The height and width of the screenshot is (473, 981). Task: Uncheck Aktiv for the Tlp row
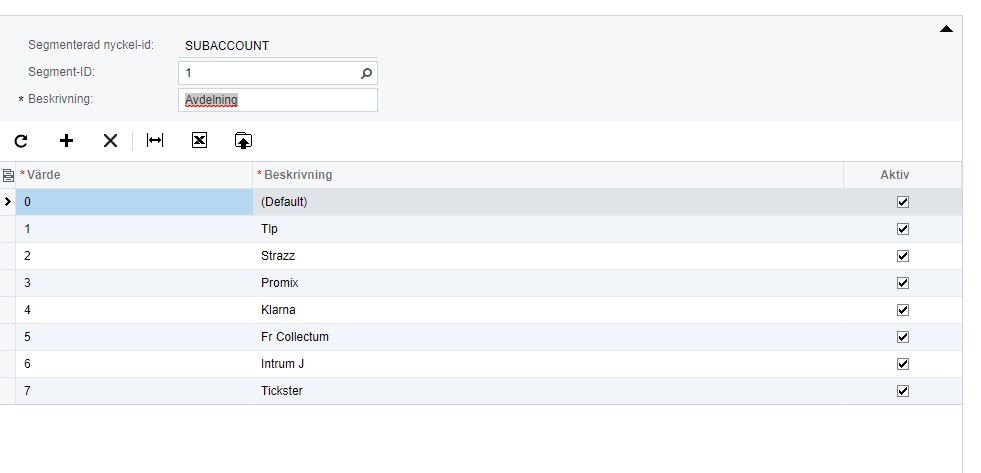[903, 229]
